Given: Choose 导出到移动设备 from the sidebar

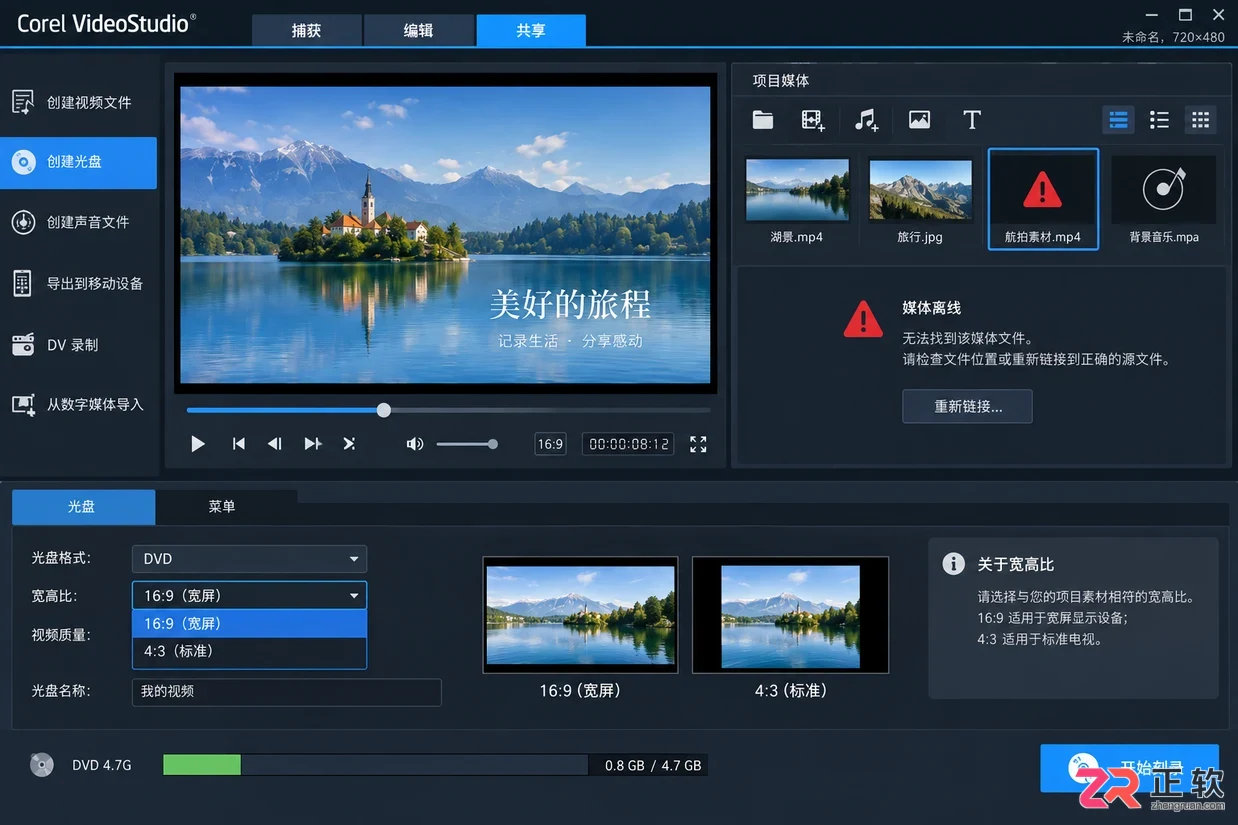Looking at the screenshot, I should pos(78,283).
